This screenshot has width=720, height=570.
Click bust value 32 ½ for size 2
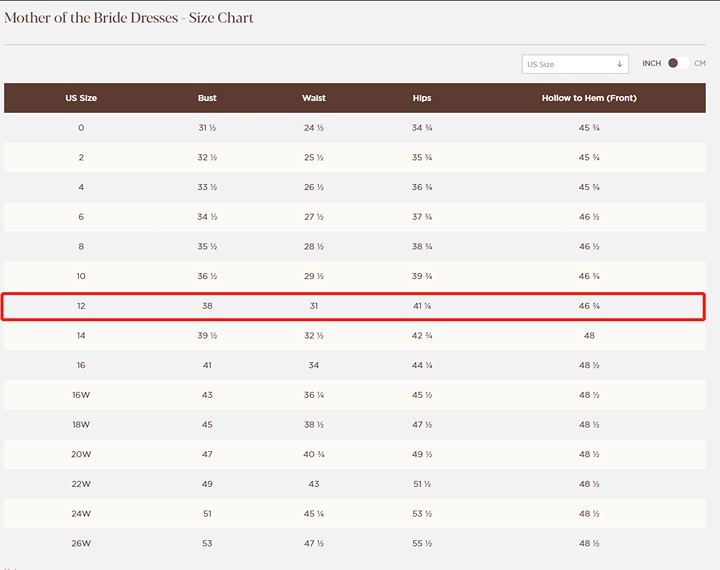tap(207, 158)
